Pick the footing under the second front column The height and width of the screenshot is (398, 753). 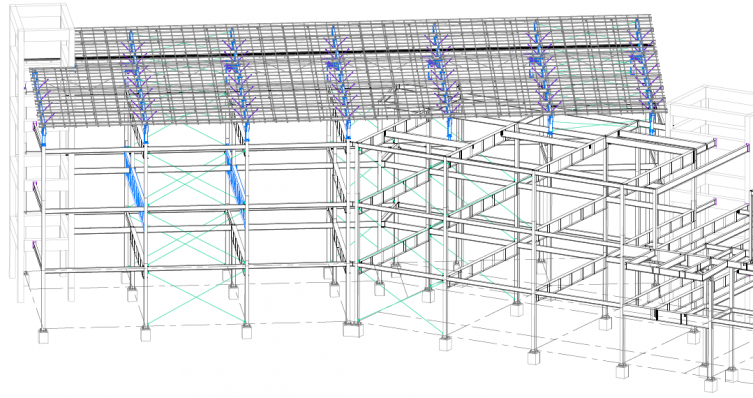pyautogui.click(x=146, y=334)
